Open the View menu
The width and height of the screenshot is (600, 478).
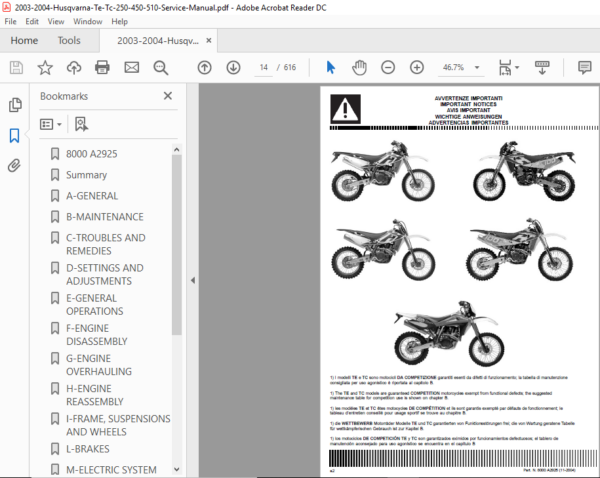coord(56,21)
